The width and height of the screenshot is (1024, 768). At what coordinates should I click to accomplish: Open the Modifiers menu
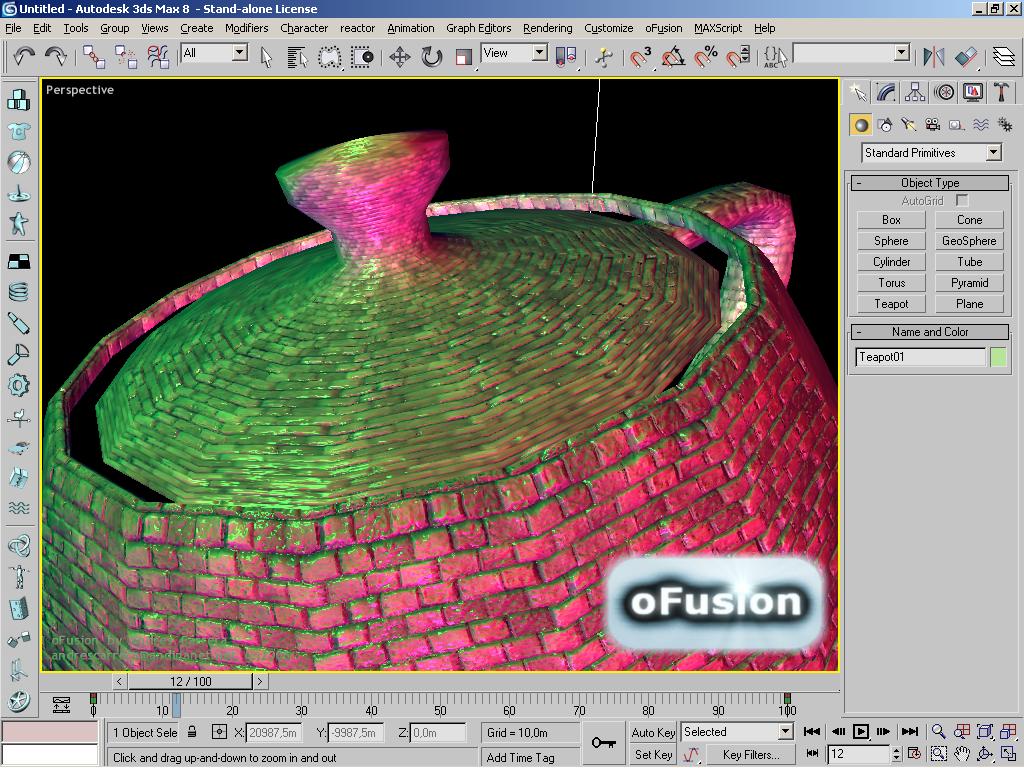coord(246,28)
